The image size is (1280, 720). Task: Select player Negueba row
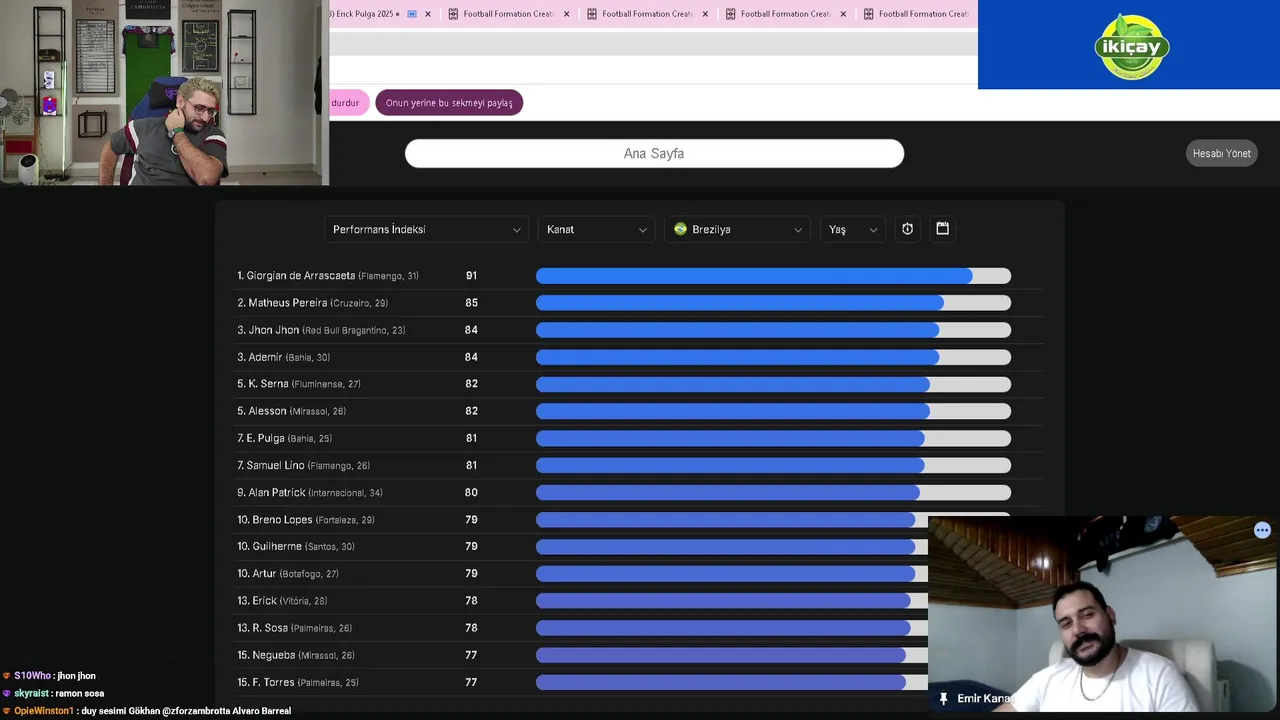pos(580,655)
